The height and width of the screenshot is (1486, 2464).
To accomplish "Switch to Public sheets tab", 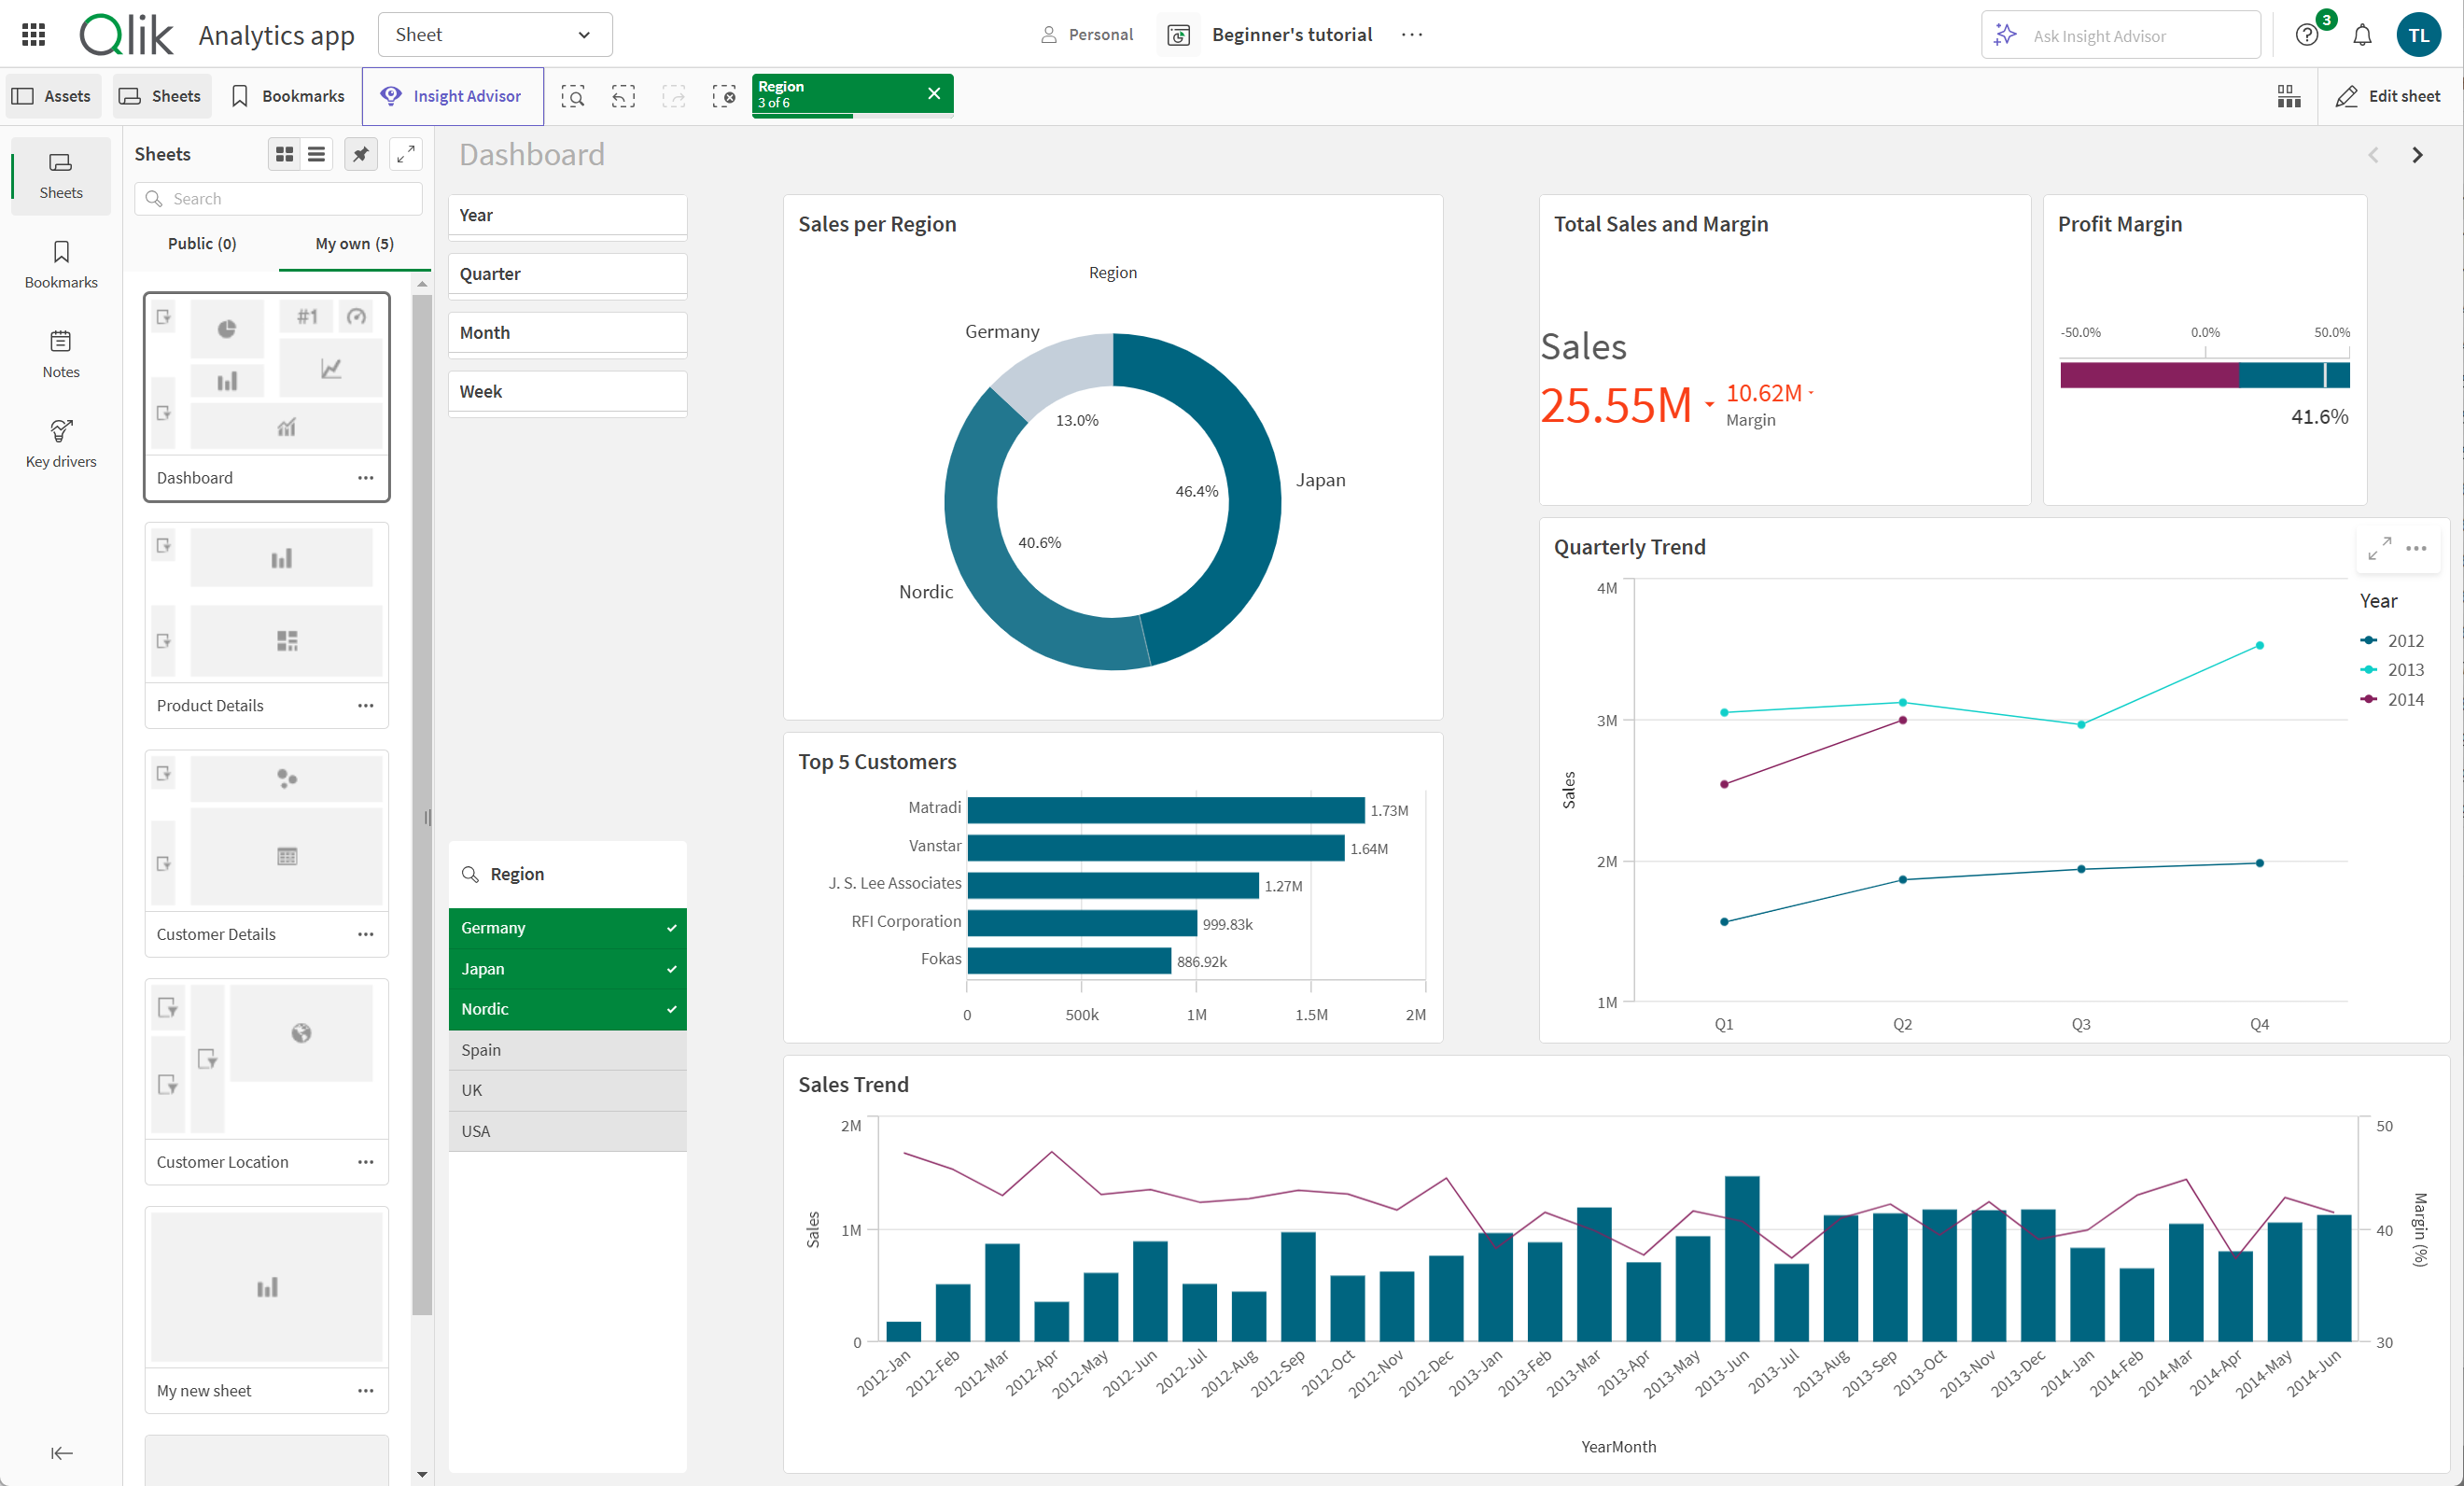I will tap(209, 243).
